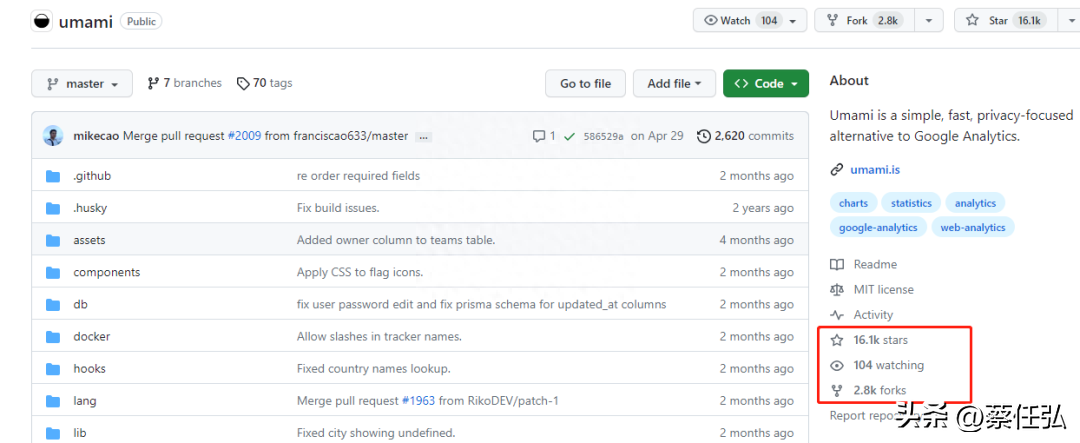Open the master branch selector dropdown
The height and width of the screenshot is (443, 1080).
click(x=82, y=83)
